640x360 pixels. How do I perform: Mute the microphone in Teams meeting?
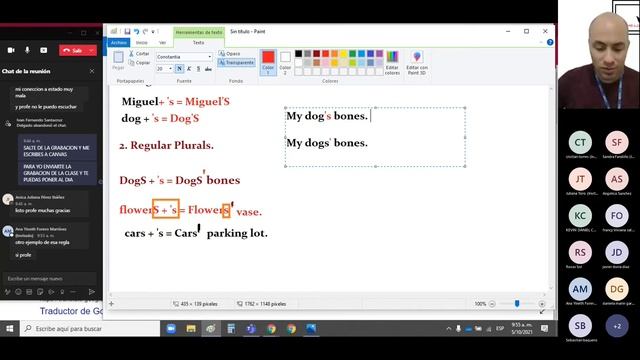click(27, 50)
